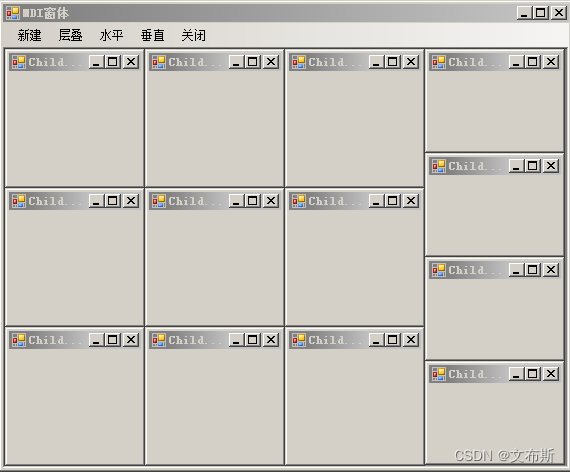Maximize the bottom Child window in second column
Screen dimensions: 570x472
tap(253, 340)
